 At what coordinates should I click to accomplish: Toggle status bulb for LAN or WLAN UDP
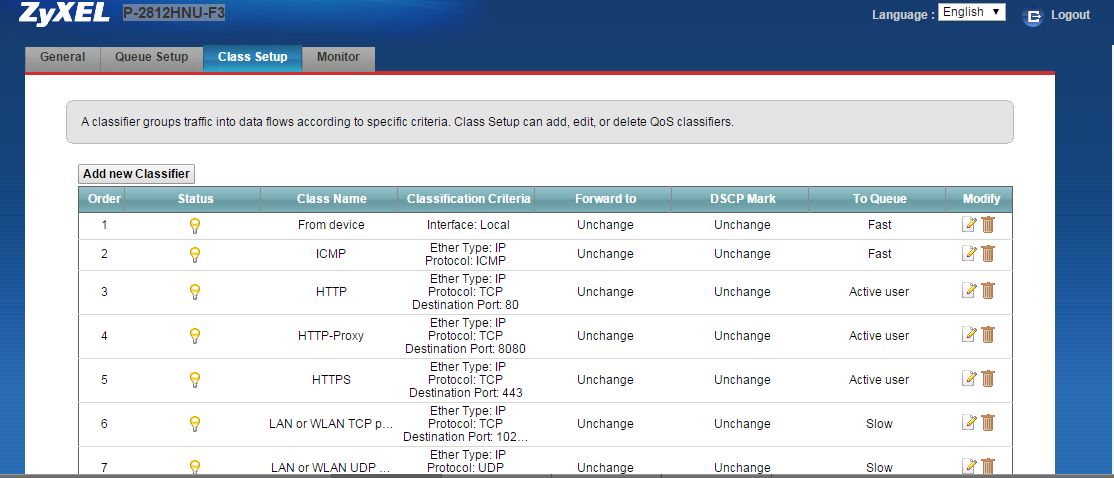[195, 467]
